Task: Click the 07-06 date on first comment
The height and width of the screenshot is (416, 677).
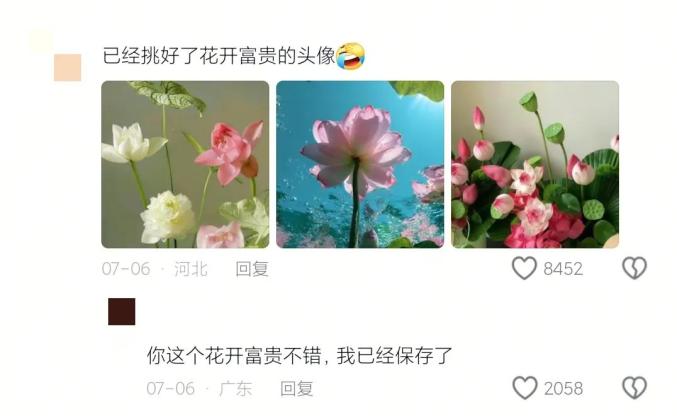Action: (x=126, y=269)
